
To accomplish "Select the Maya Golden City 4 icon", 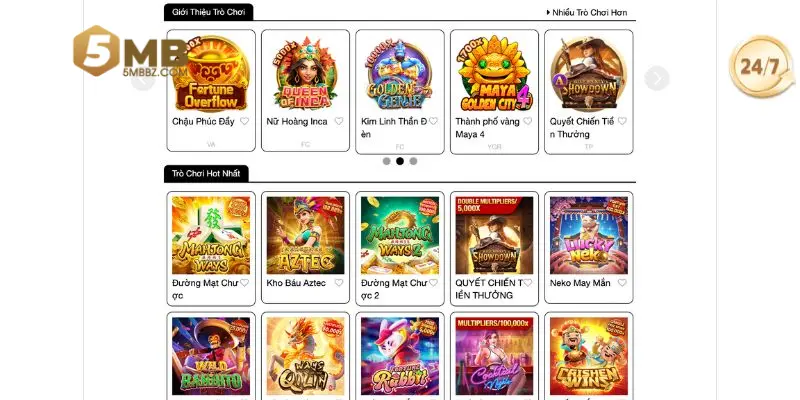I will tap(494, 73).
